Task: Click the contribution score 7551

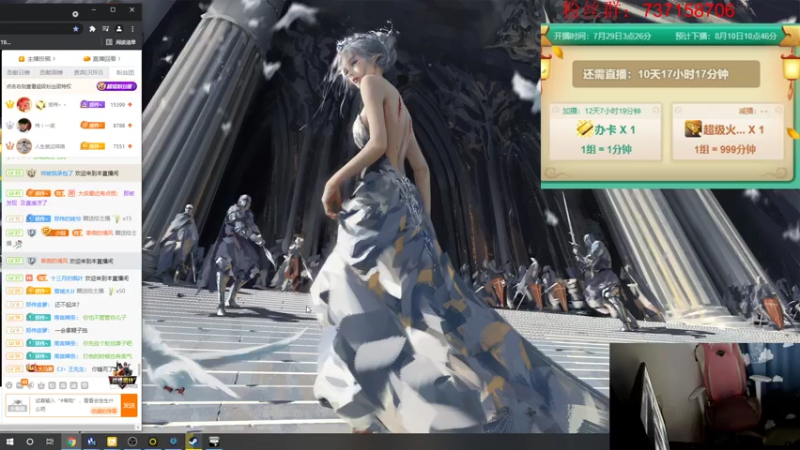Action: click(x=119, y=146)
